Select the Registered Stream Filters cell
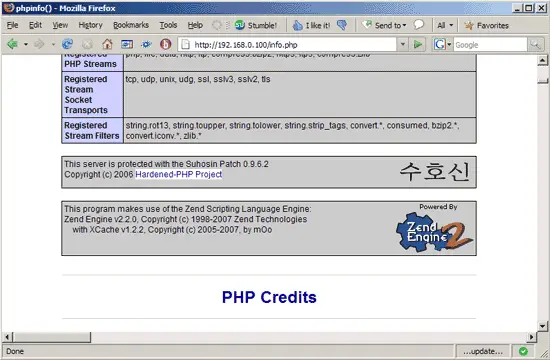Screen dimensions: 550x360 92,131
